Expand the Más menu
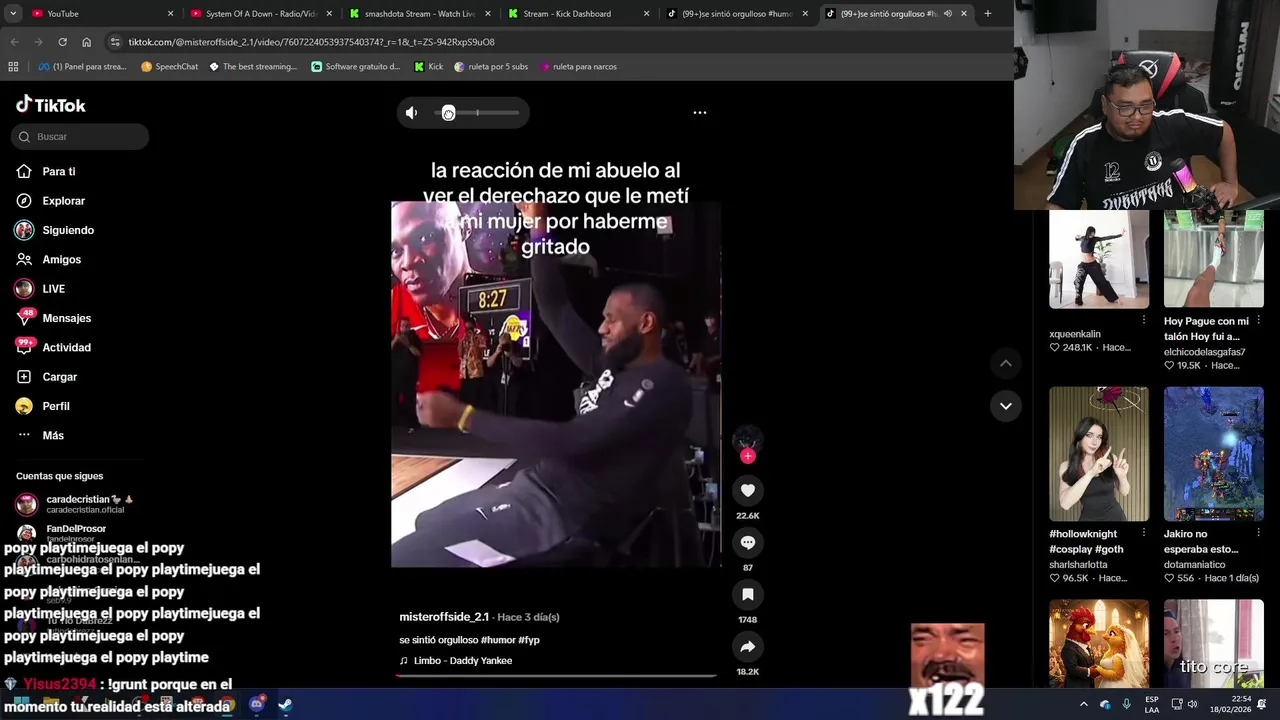Image resolution: width=1280 pixels, height=720 pixels. (x=41, y=436)
